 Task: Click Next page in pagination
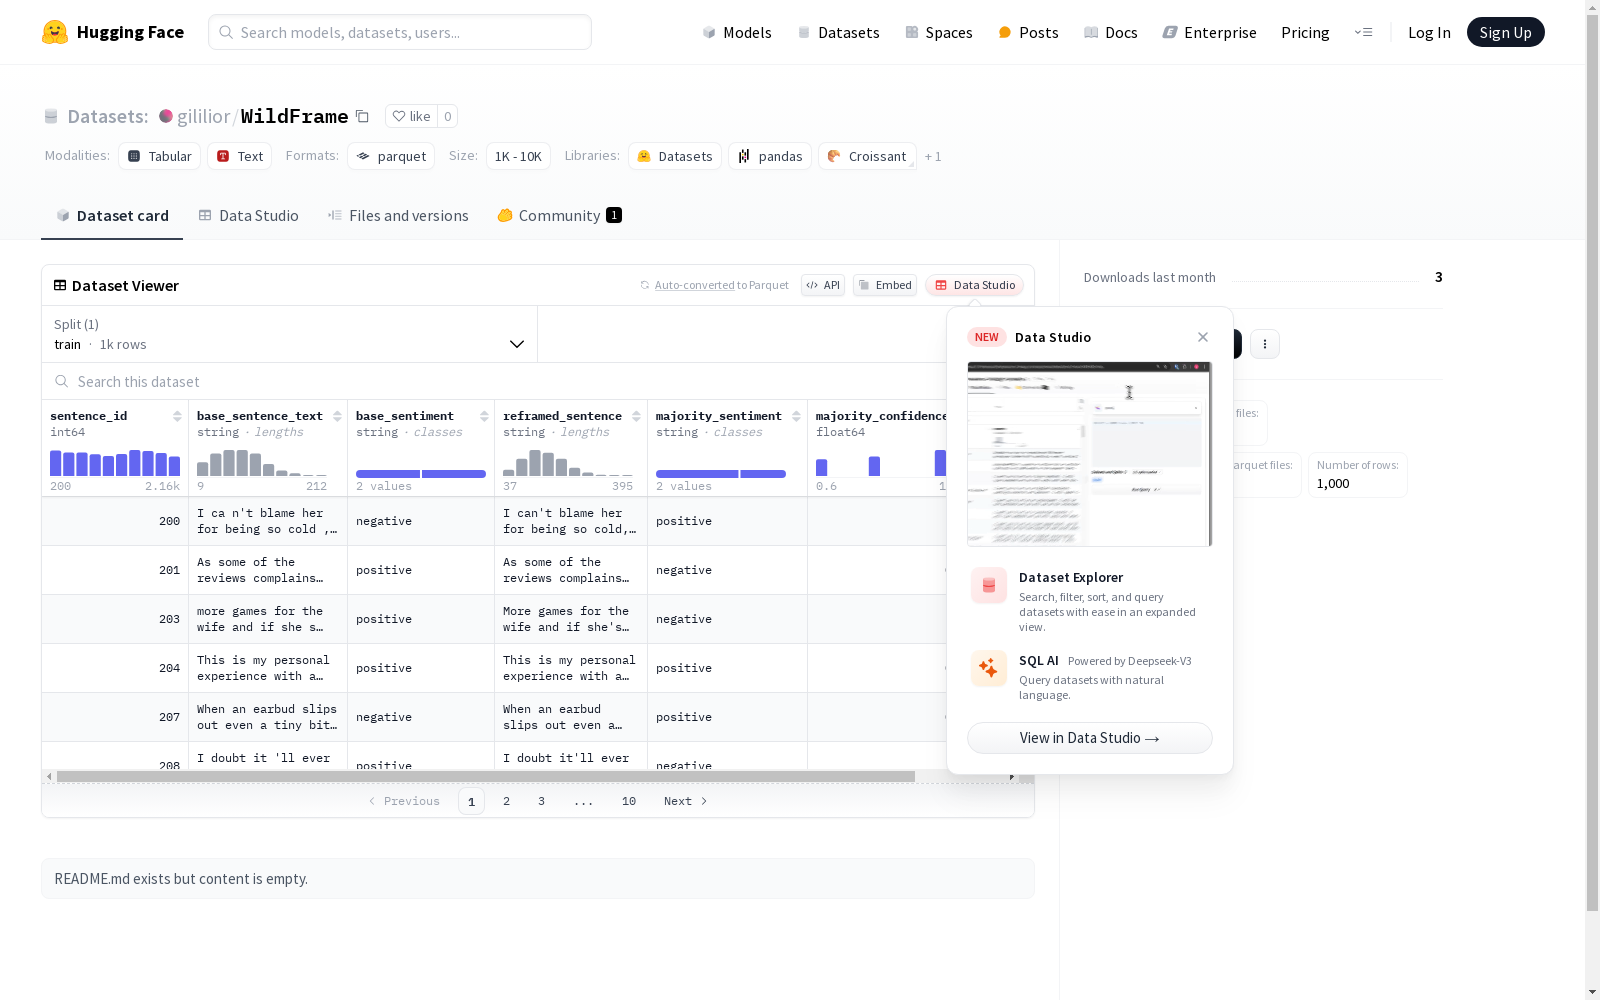pos(686,801)
